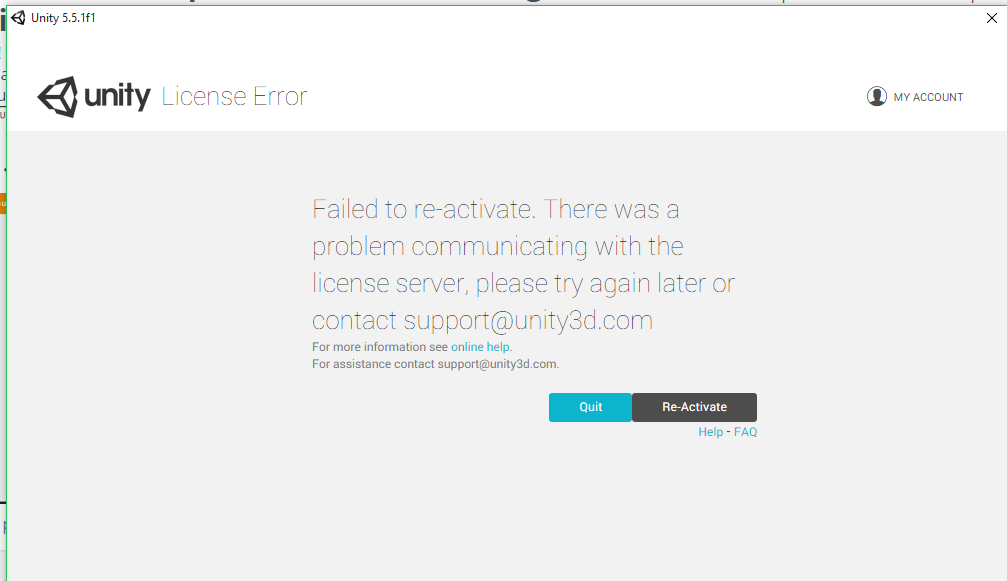Click the My Account avatar icon
This screenshot has height=581, width=1007.
click(x=877, y=97)
